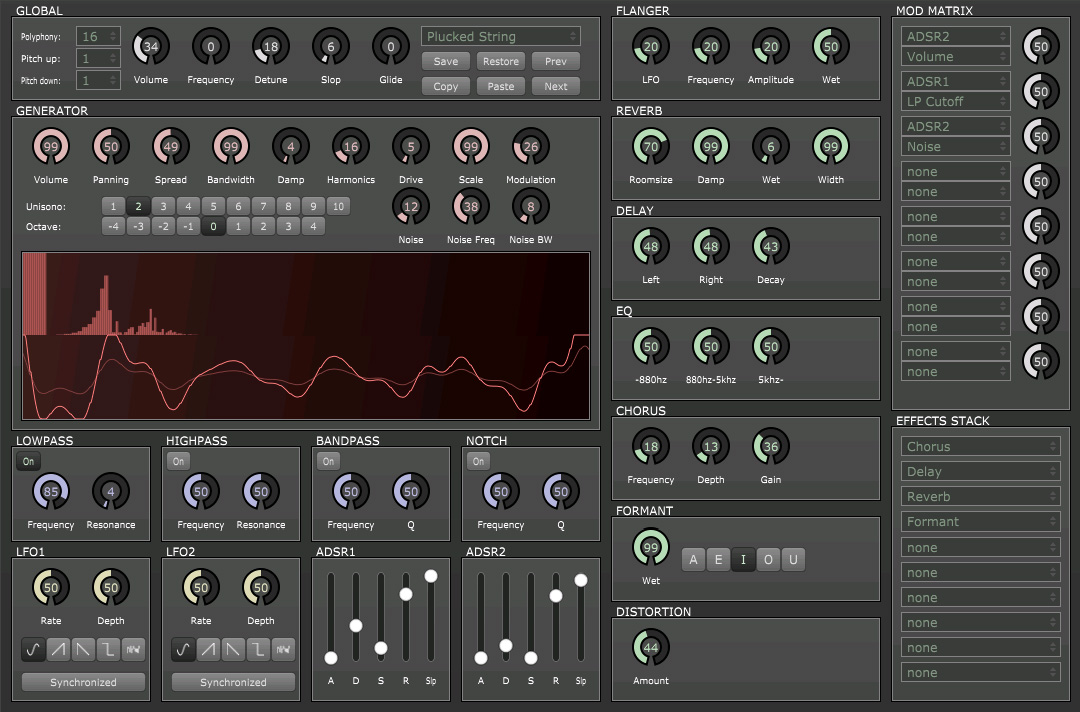Select LFO2 square waveform icon
1080x712 pixels.
258,649
